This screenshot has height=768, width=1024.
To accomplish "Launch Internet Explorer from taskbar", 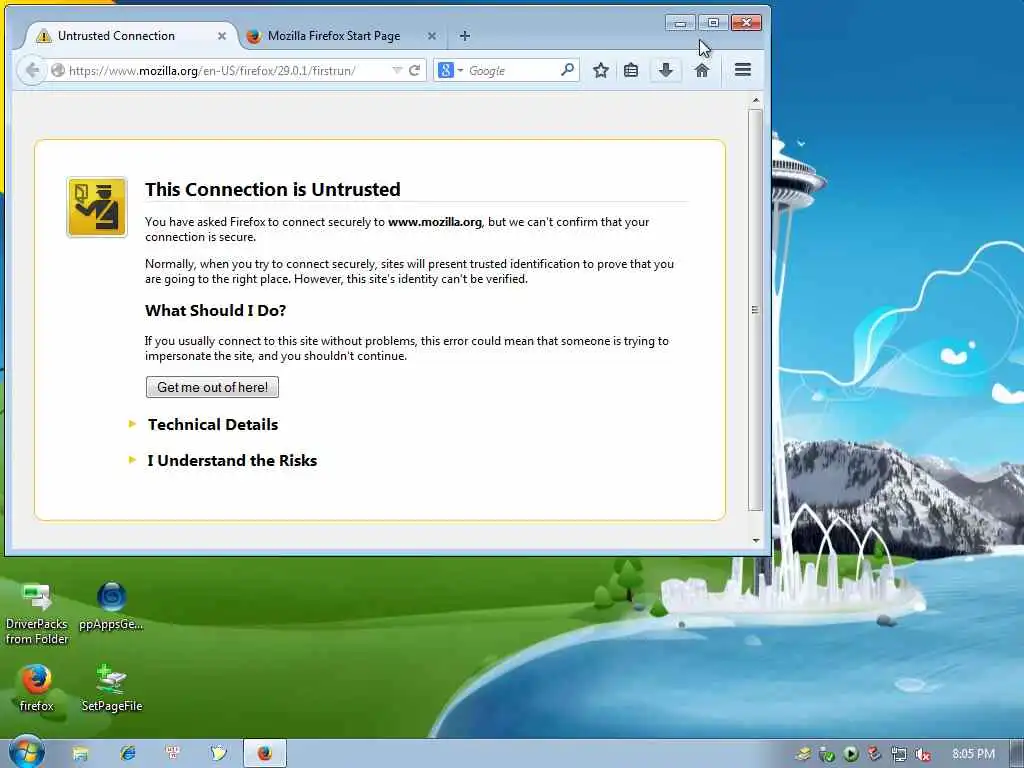I will click(127, 754).
